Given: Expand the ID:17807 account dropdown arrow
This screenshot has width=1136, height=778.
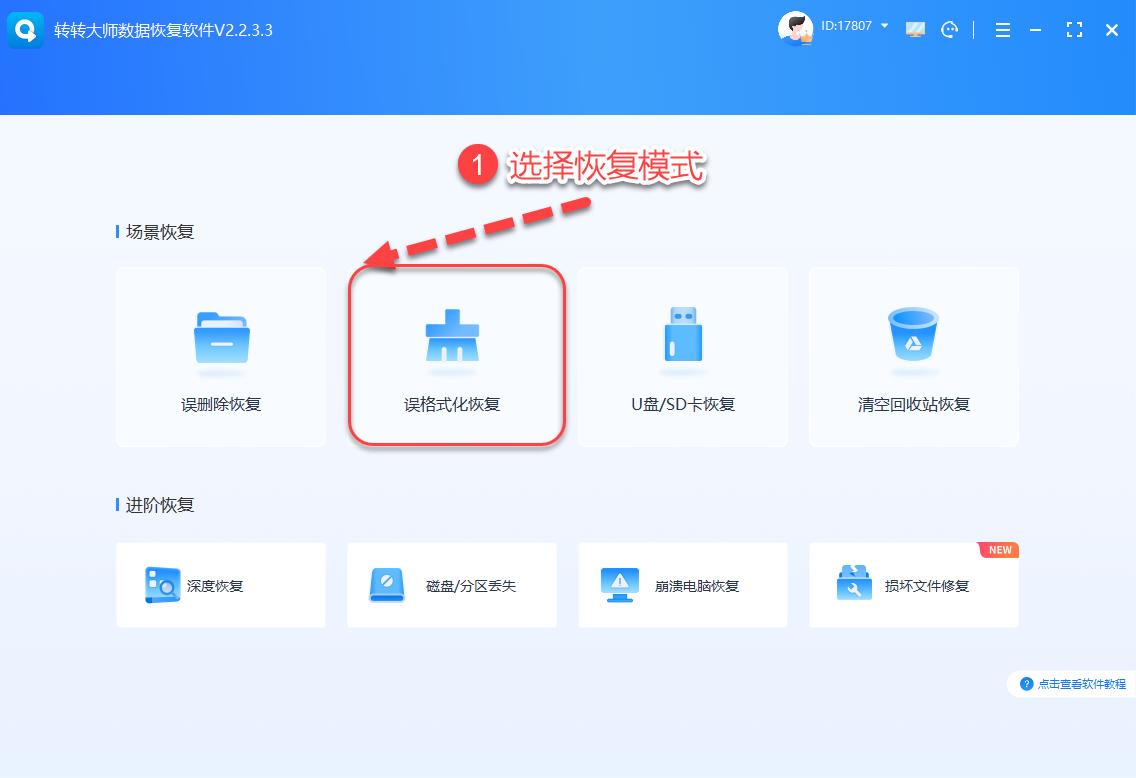Looking at the screenshot, I should 881,27.
